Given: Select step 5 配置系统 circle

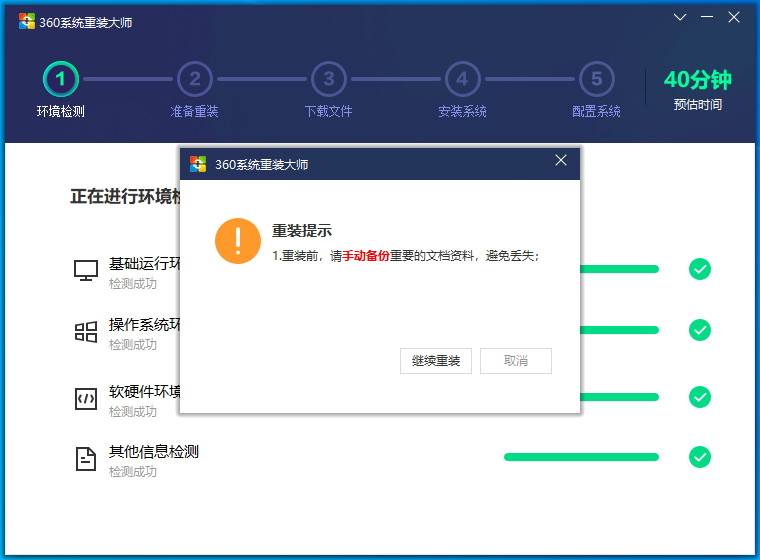Looking at the screenshot, I should point(596,79).
